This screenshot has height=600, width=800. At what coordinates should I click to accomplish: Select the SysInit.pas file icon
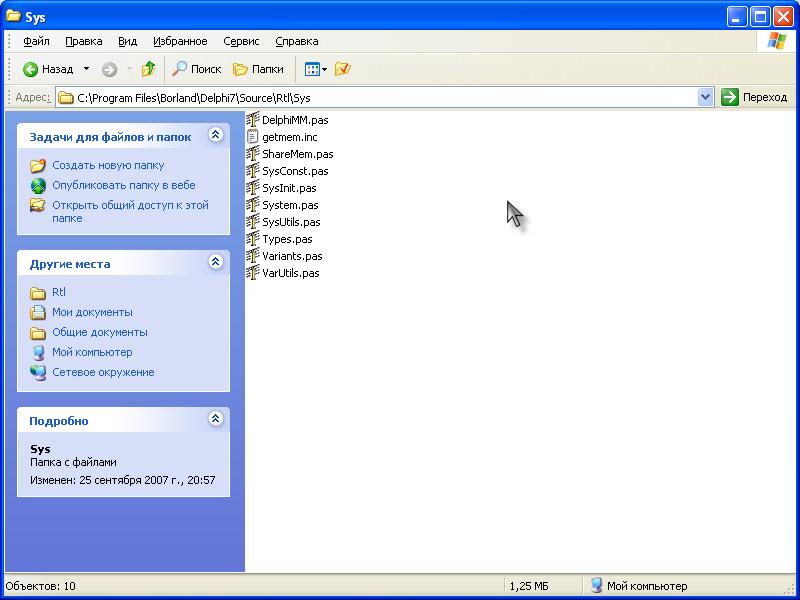(253, 188)
